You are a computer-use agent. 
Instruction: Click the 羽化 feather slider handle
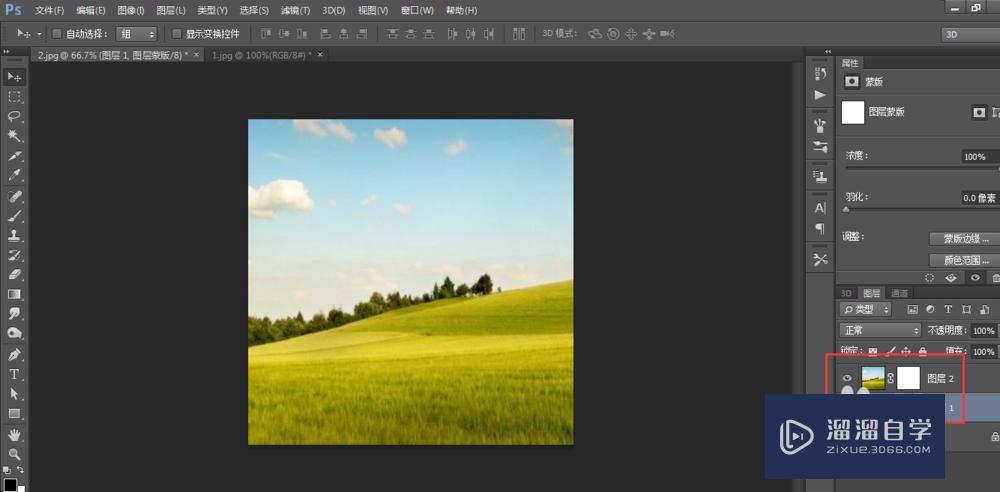coord(846,209)
